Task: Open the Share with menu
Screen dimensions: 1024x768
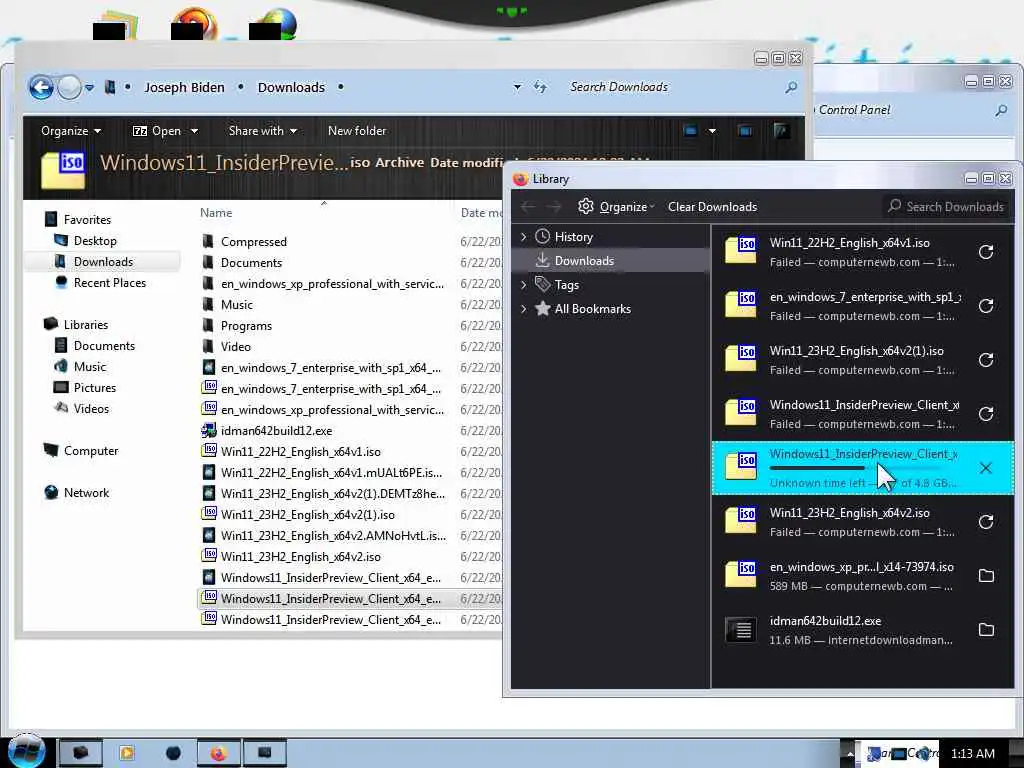Action: 263,131
